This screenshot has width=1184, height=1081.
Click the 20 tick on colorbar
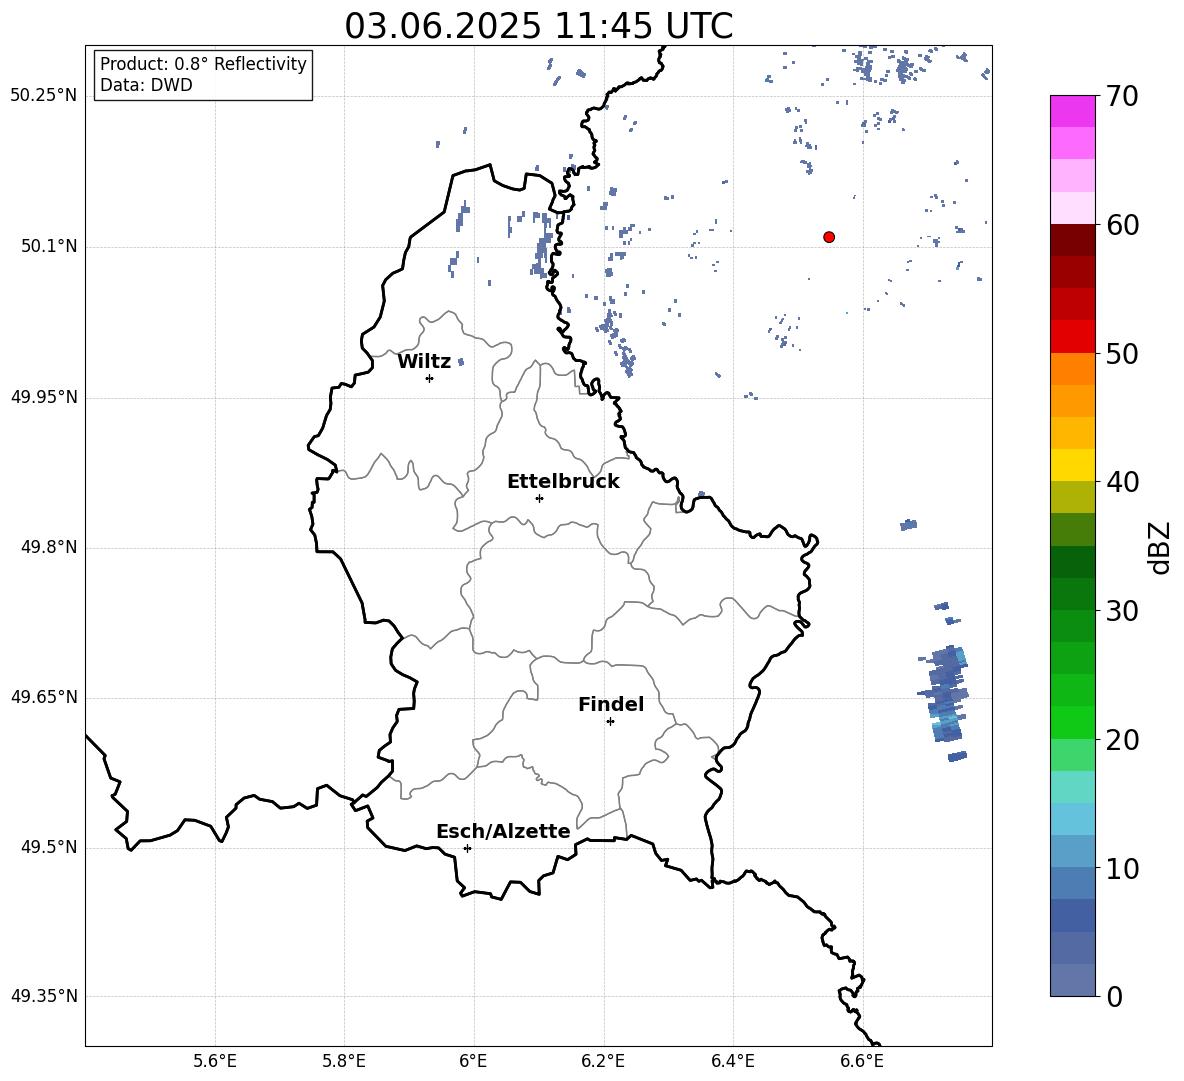[x=1122, y=739]
